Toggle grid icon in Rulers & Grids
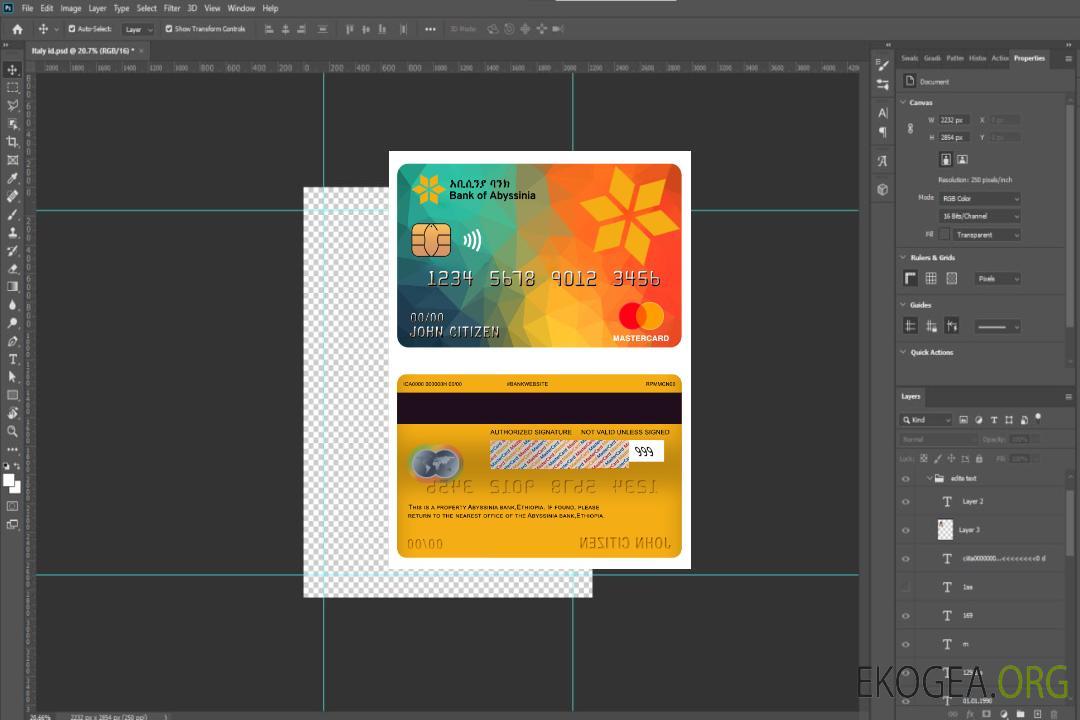 931,278
